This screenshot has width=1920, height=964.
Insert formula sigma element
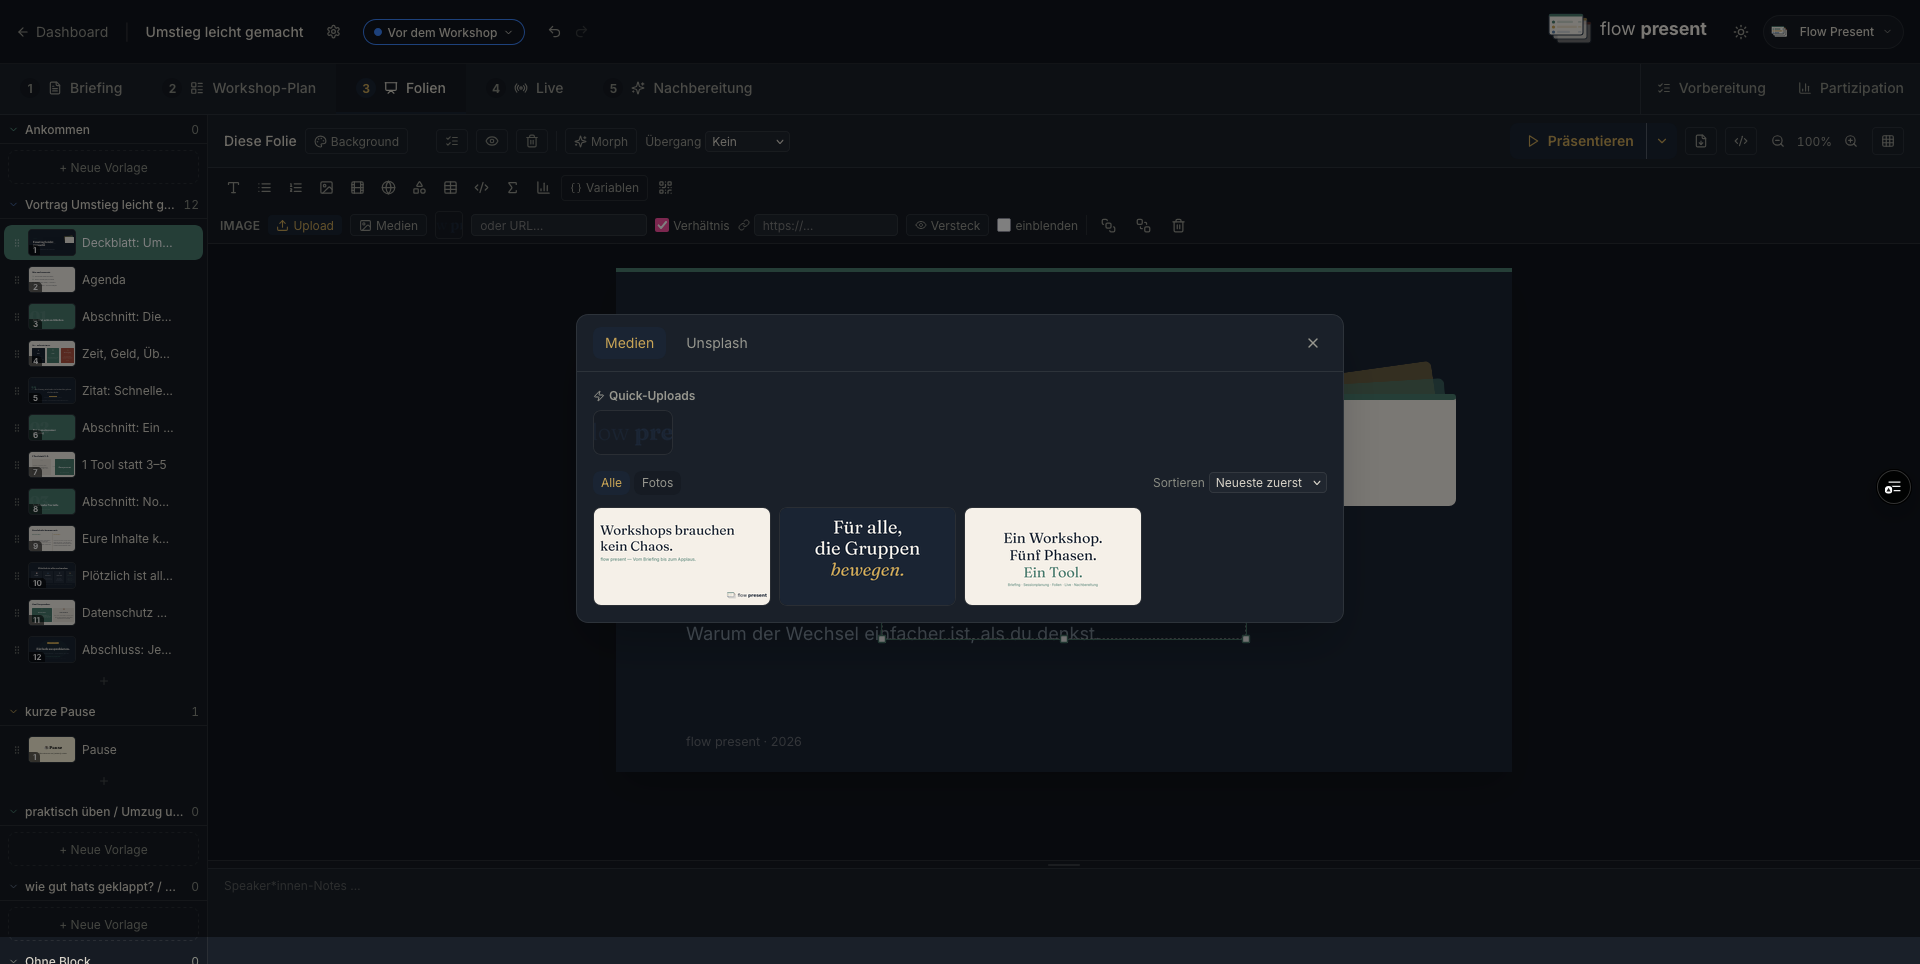pos(512,188)
